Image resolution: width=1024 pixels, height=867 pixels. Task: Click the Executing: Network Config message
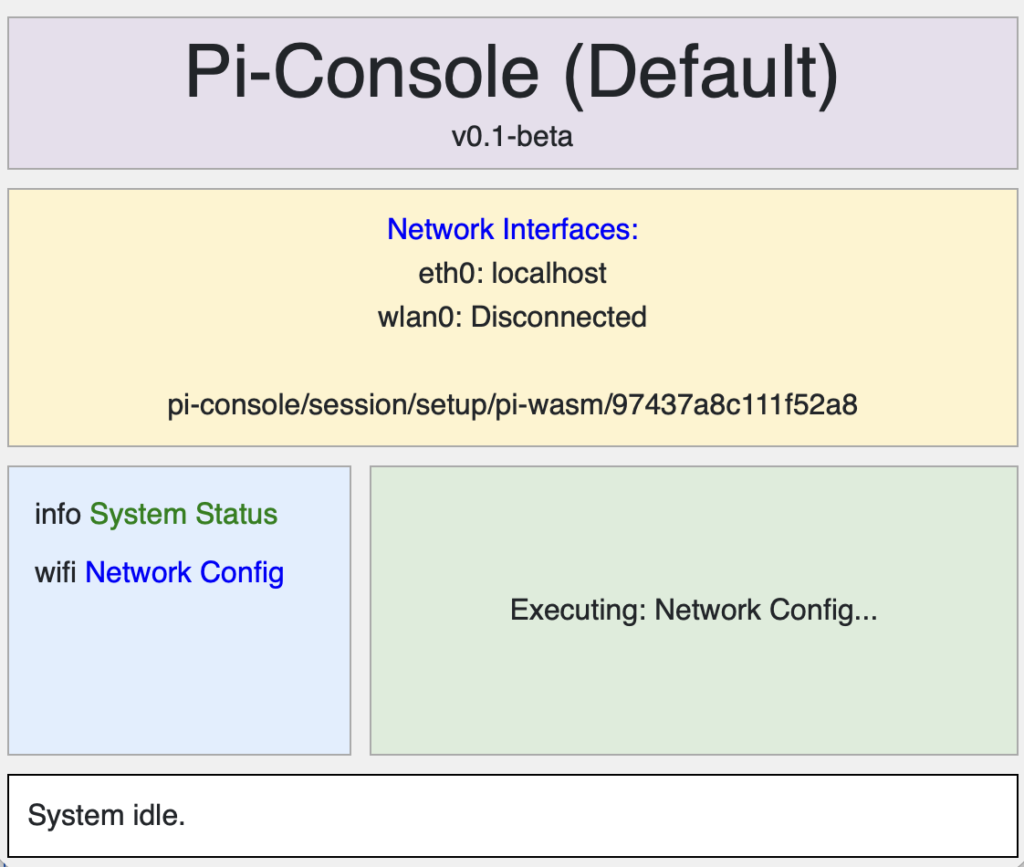[x=693, y=610]
